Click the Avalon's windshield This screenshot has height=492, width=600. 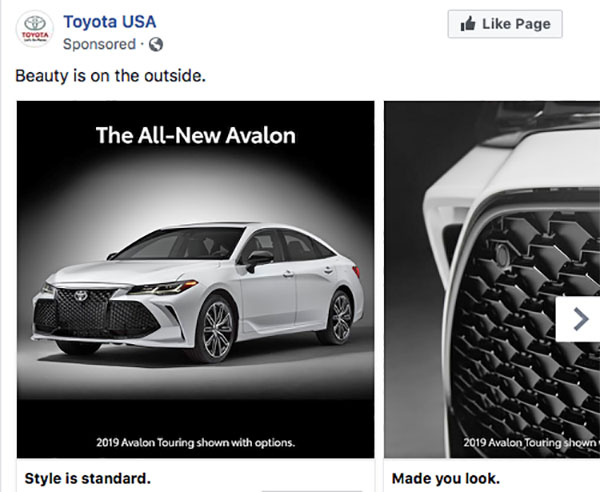pos(181,244)
